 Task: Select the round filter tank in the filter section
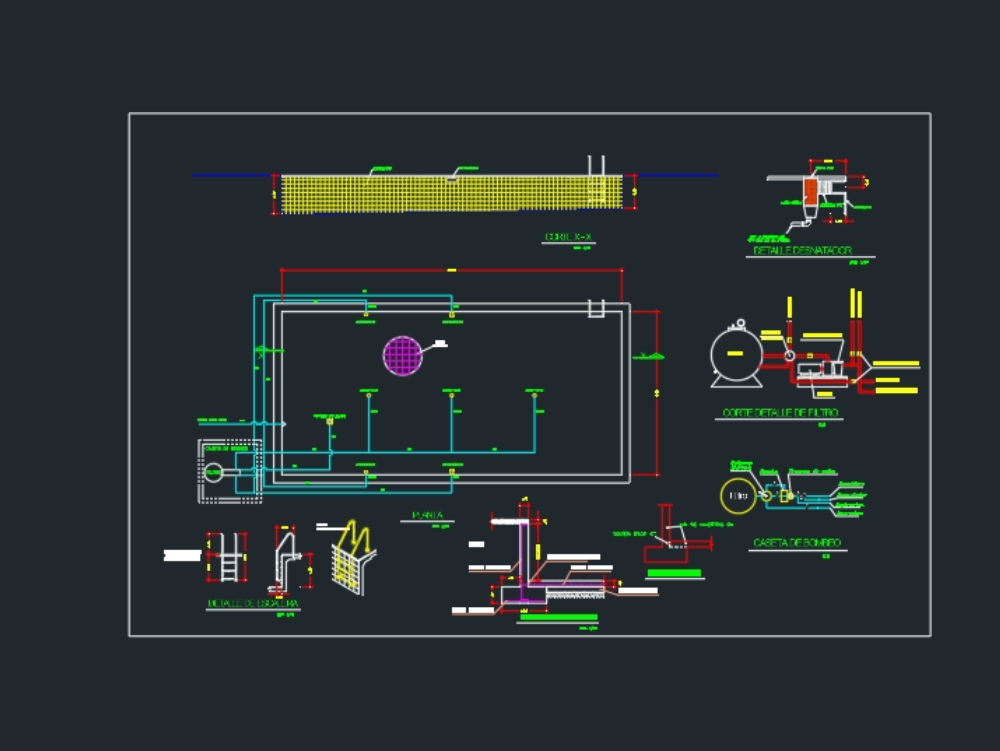pyautogui.click(x=736, y=354)
